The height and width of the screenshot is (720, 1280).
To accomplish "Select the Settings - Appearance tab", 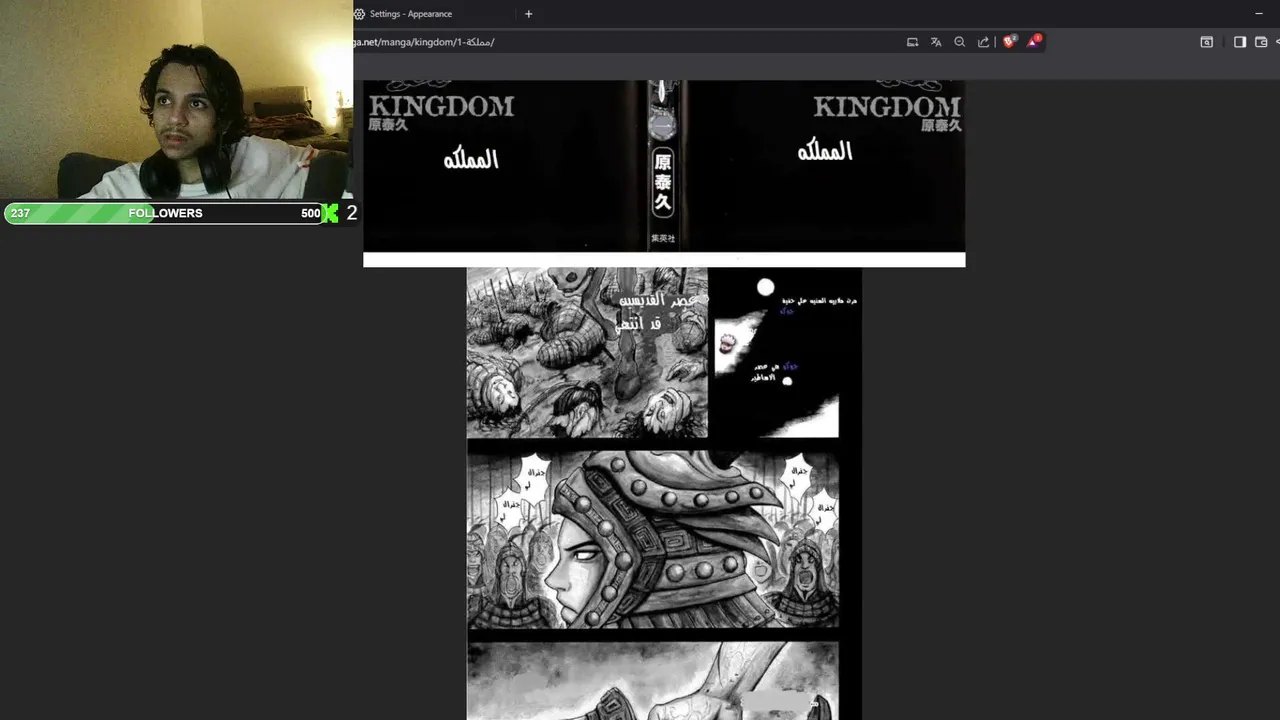I will coord(436,14).
